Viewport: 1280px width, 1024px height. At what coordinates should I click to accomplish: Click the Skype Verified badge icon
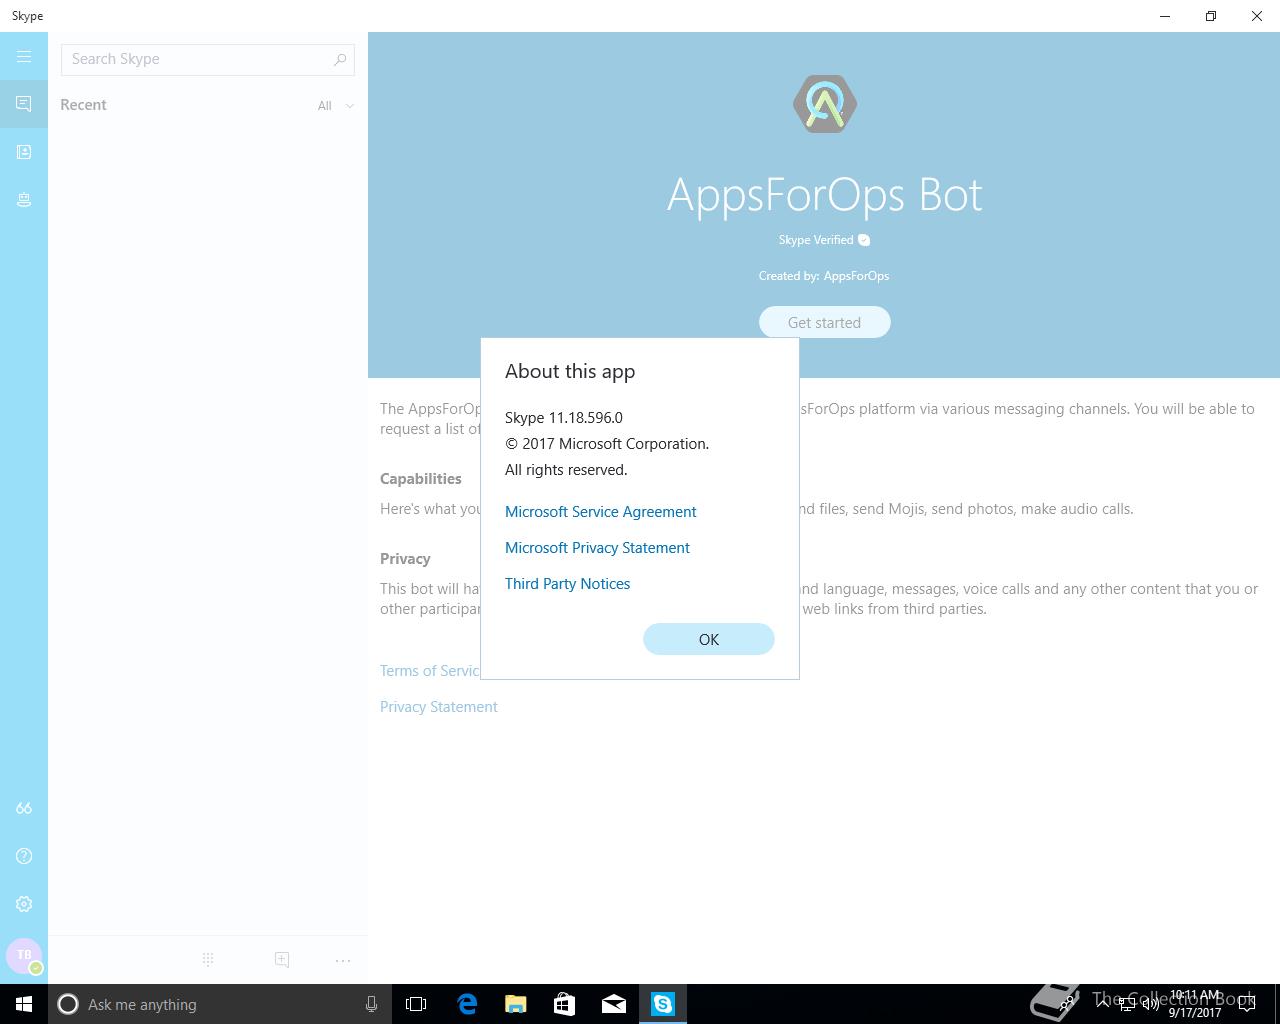(x=864, y=240)
